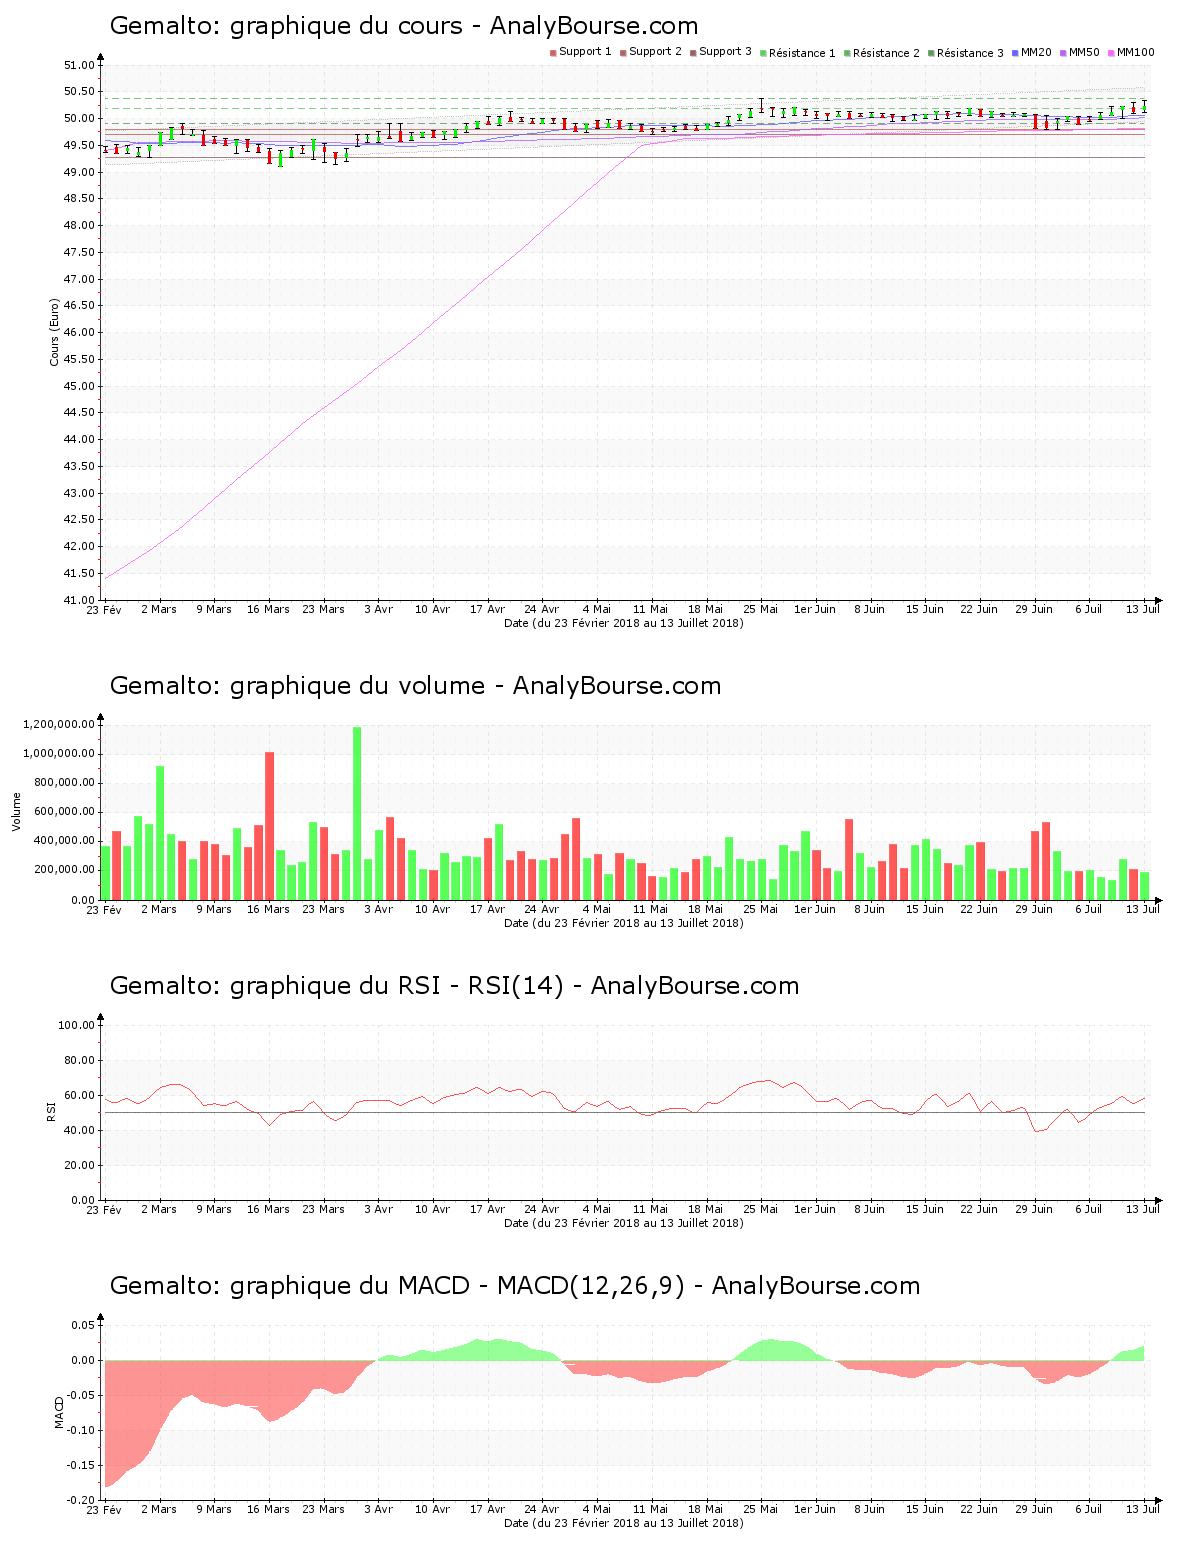Viewport: 1200px width, 1550px height.
Task: Click the Support 2 legend color square
Action: point(623,53)
